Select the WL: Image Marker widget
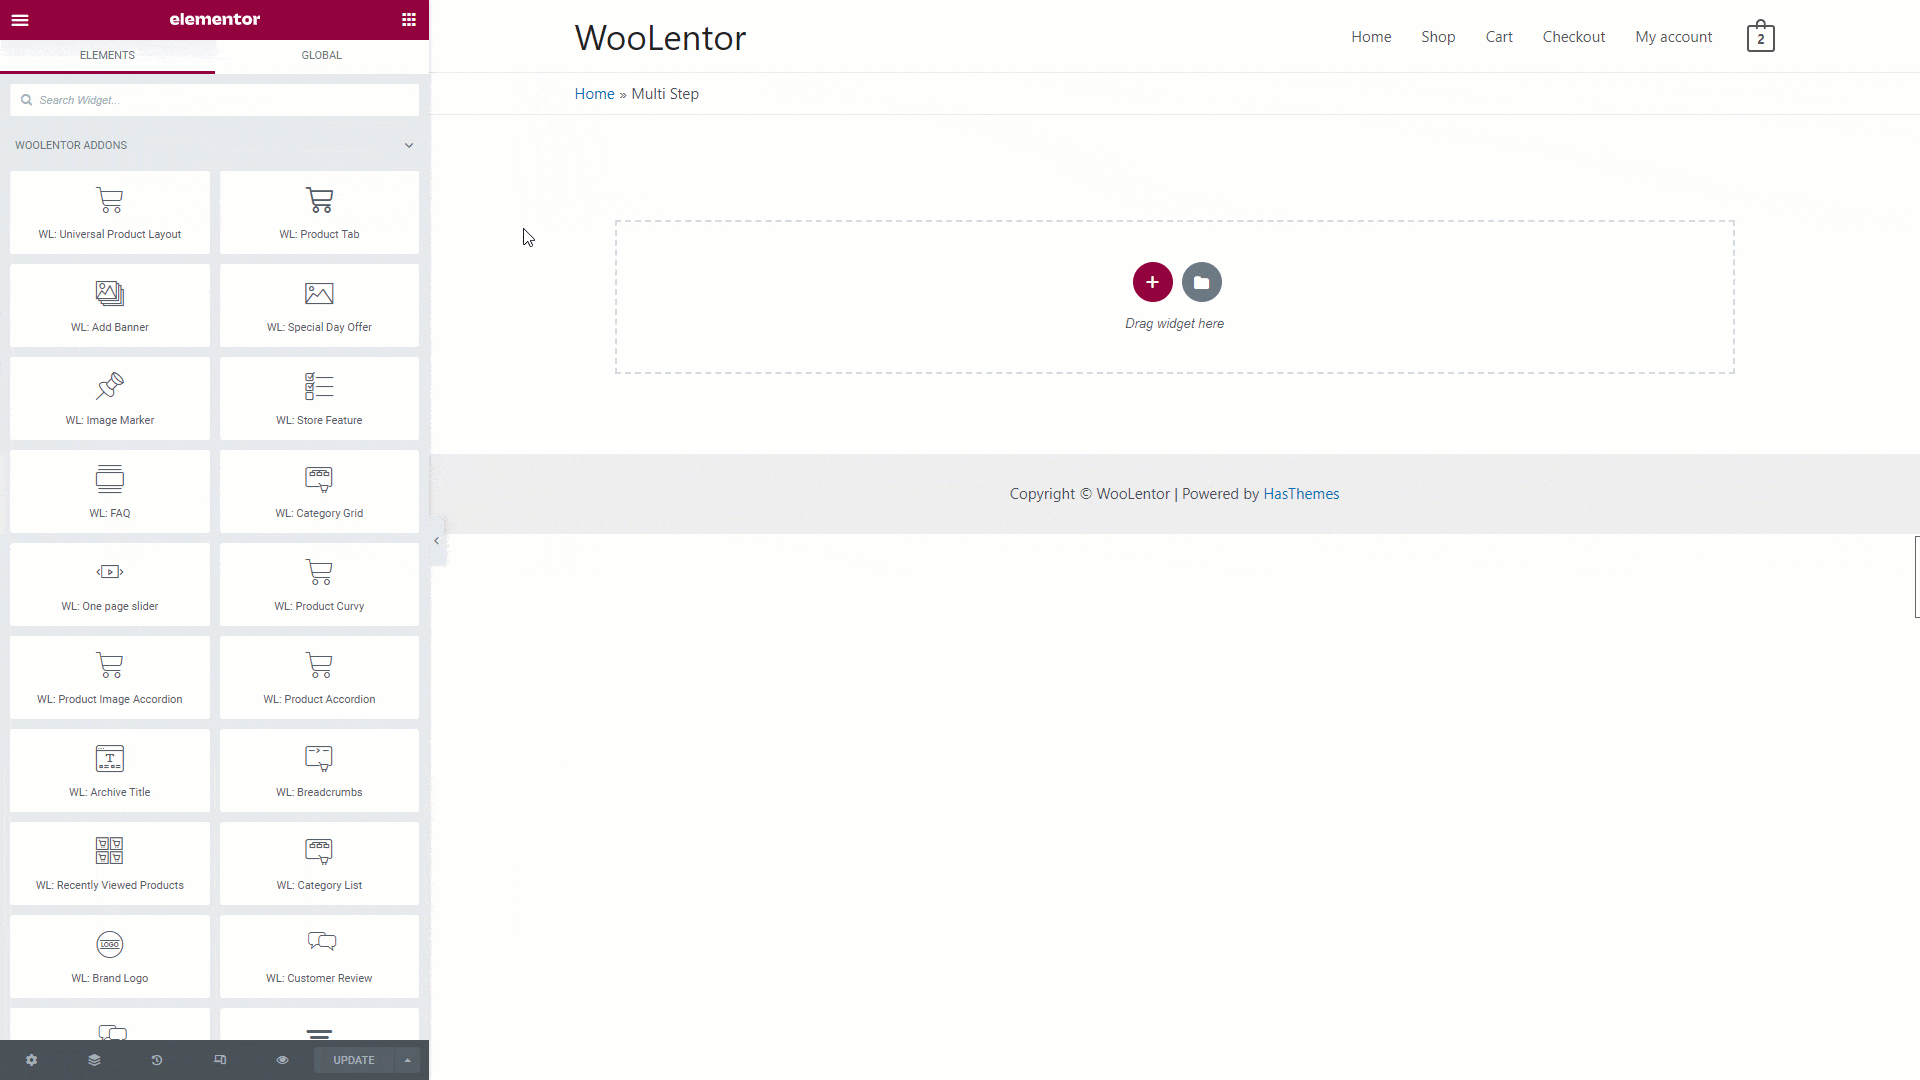Screen dimensions: 1920x1080 pyautogui.click(x=110, y=398)
